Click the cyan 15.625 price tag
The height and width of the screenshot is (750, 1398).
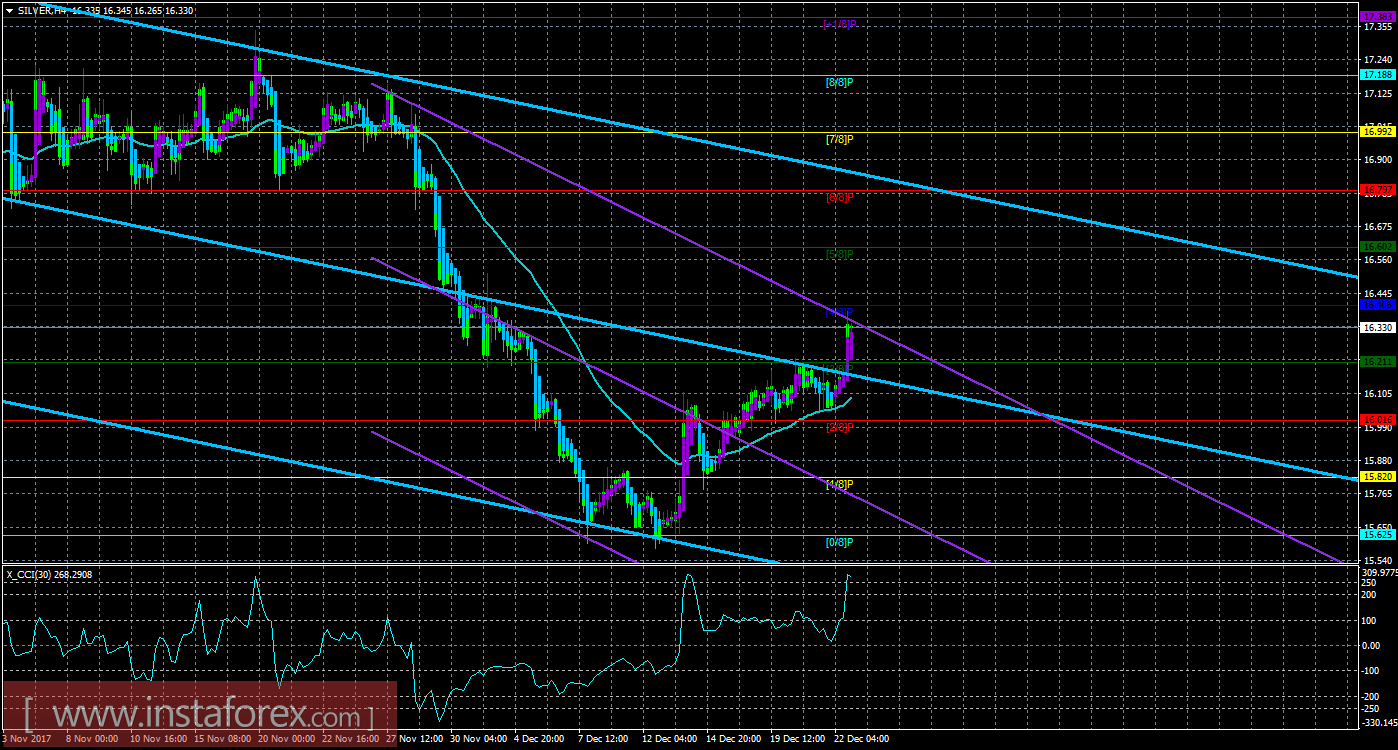tap(1377, 535)
